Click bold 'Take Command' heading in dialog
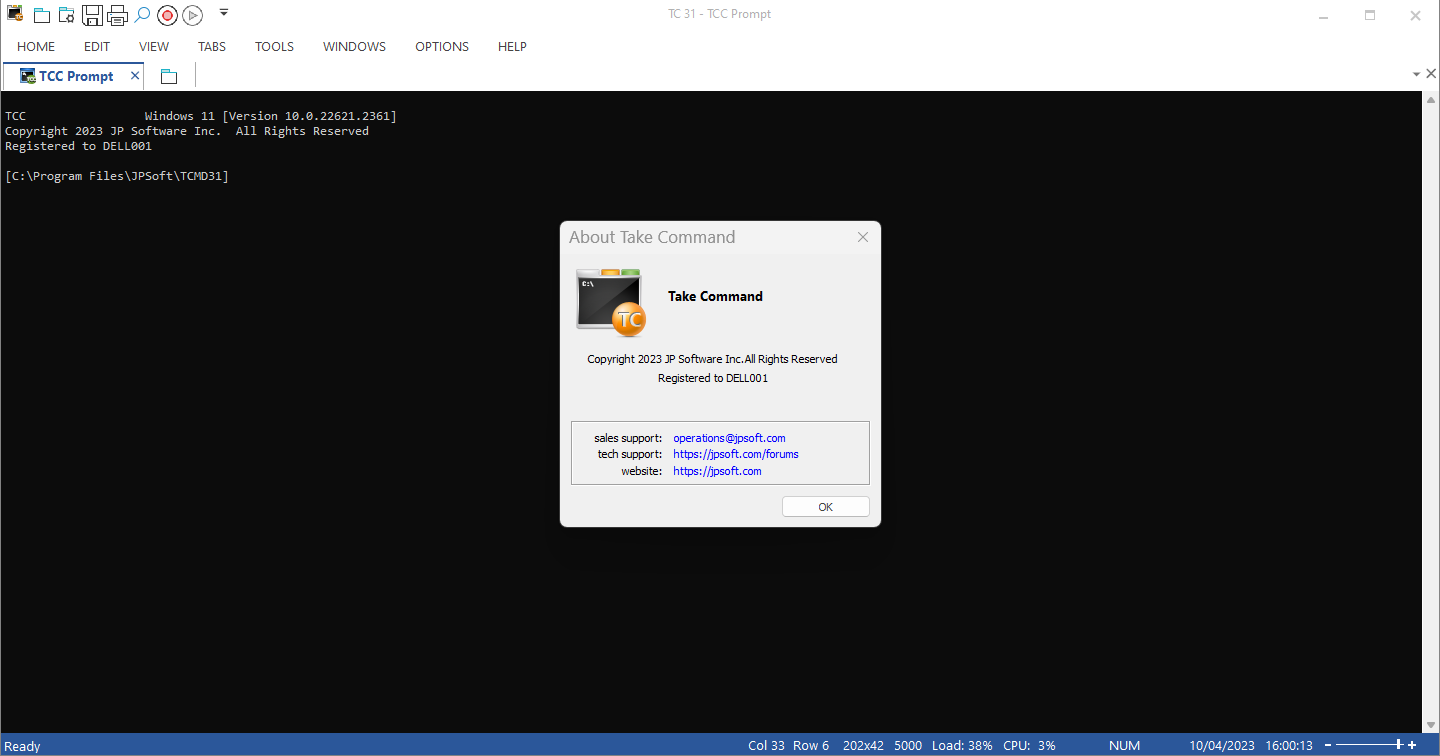Screen dimensions: 1440x756 tap(715, 296)
